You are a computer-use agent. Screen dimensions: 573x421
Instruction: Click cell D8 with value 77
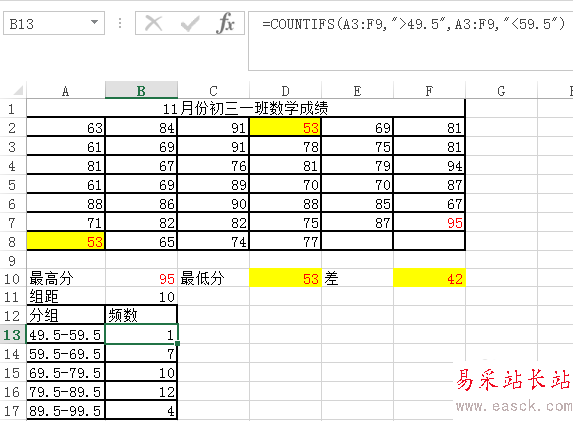[285, 241]
